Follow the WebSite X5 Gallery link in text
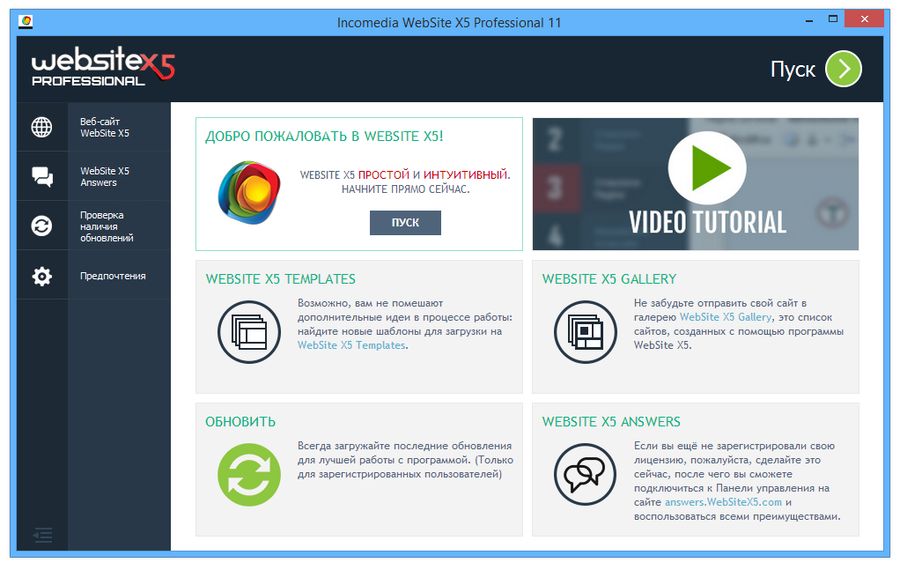 [726, 317]
